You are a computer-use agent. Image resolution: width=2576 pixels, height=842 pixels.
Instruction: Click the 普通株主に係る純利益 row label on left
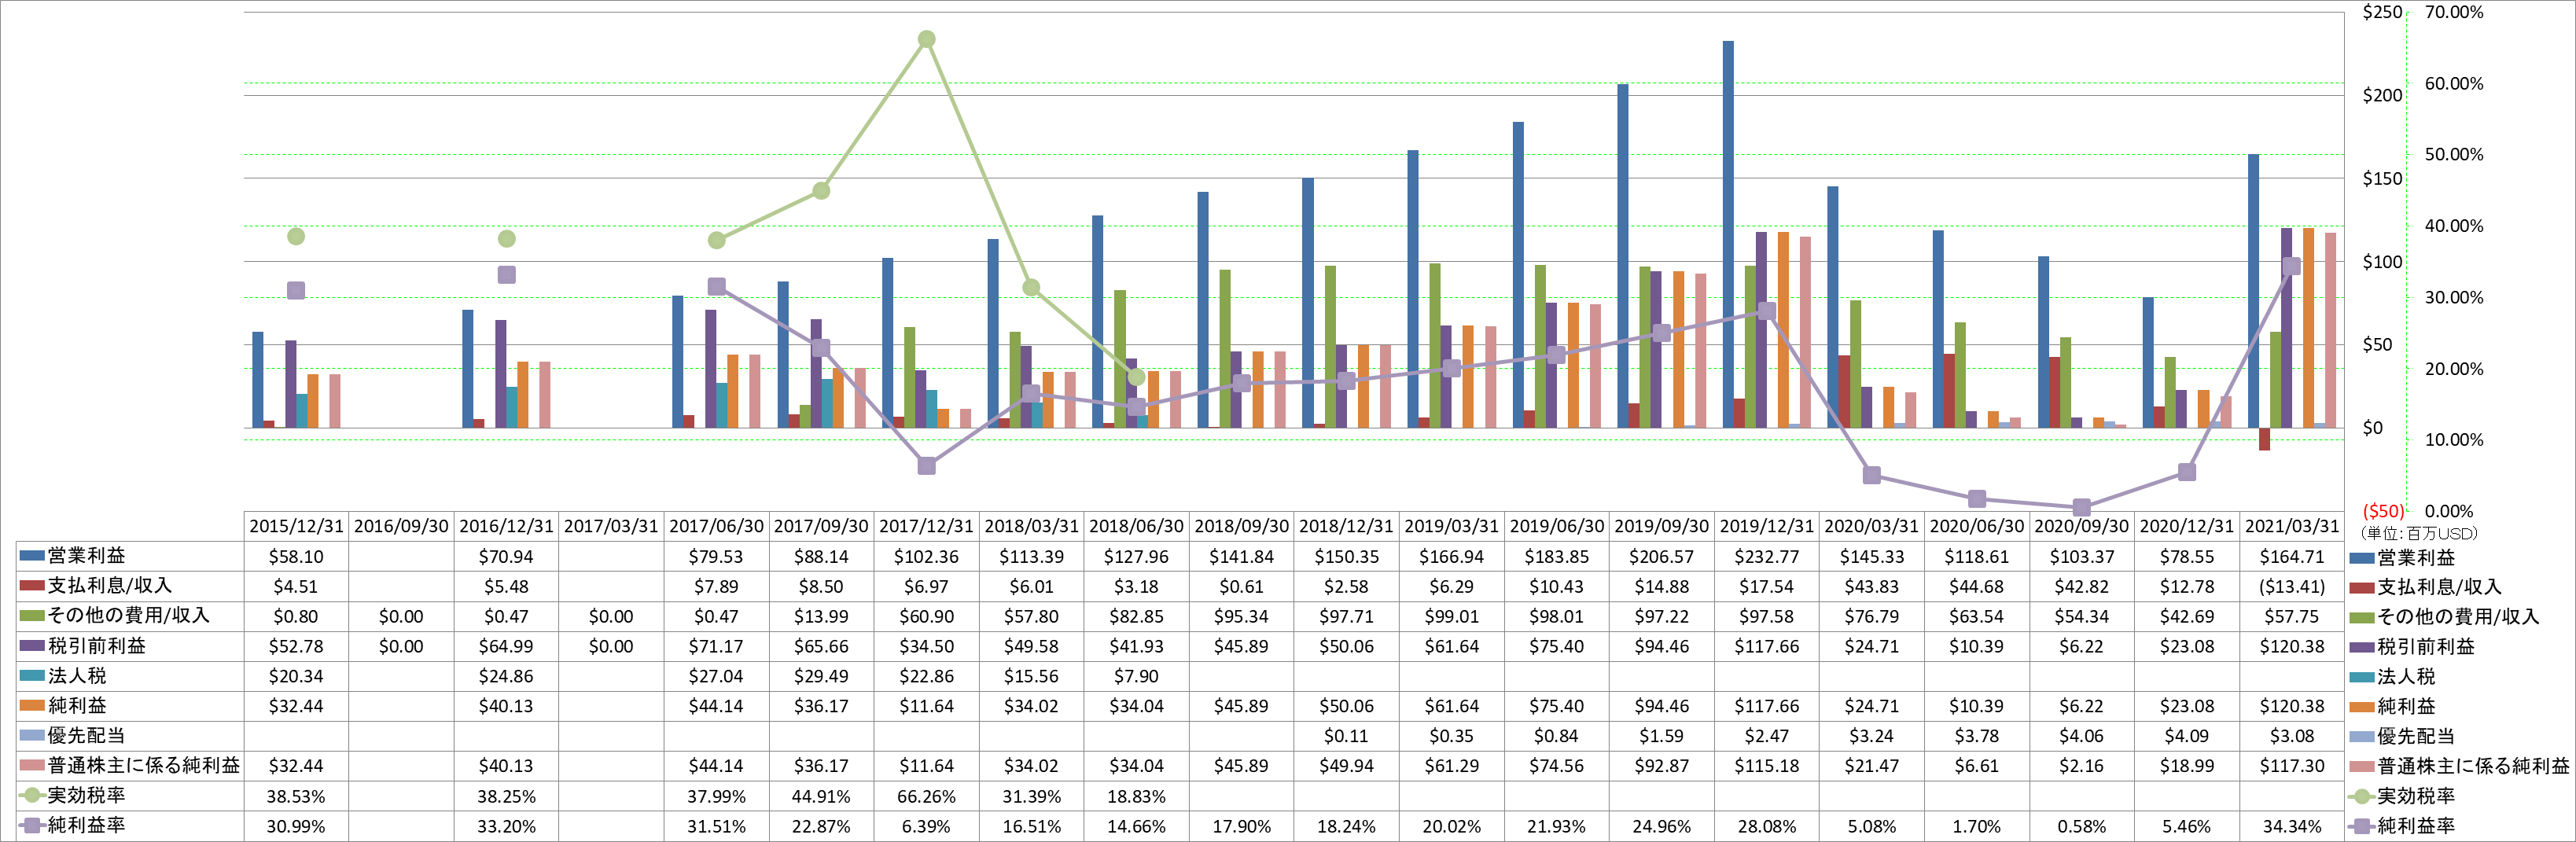tap(144, 766)
